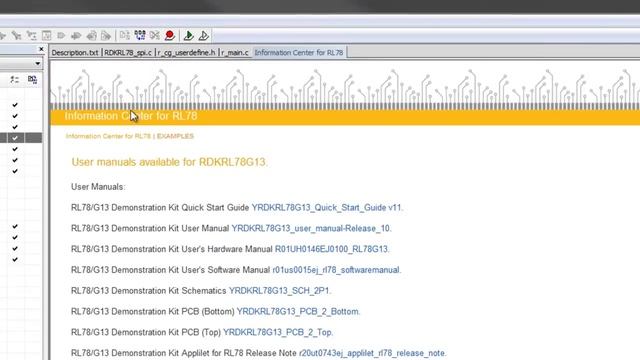Open r20ut0743ej_applilet_rl78_release_note link
Screen dimensions: 640x360
pos(372,353)
